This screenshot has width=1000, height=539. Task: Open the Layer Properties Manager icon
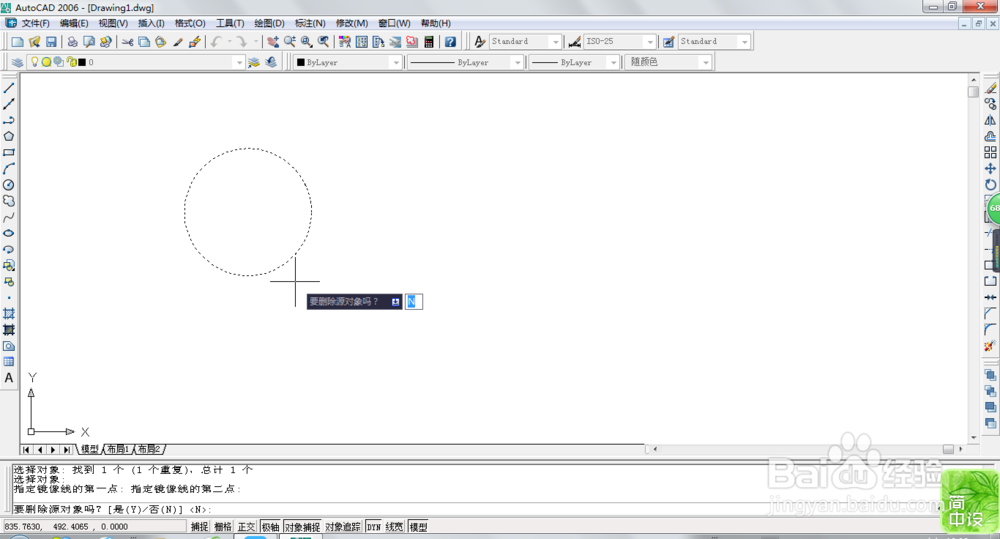click(17, 62)
